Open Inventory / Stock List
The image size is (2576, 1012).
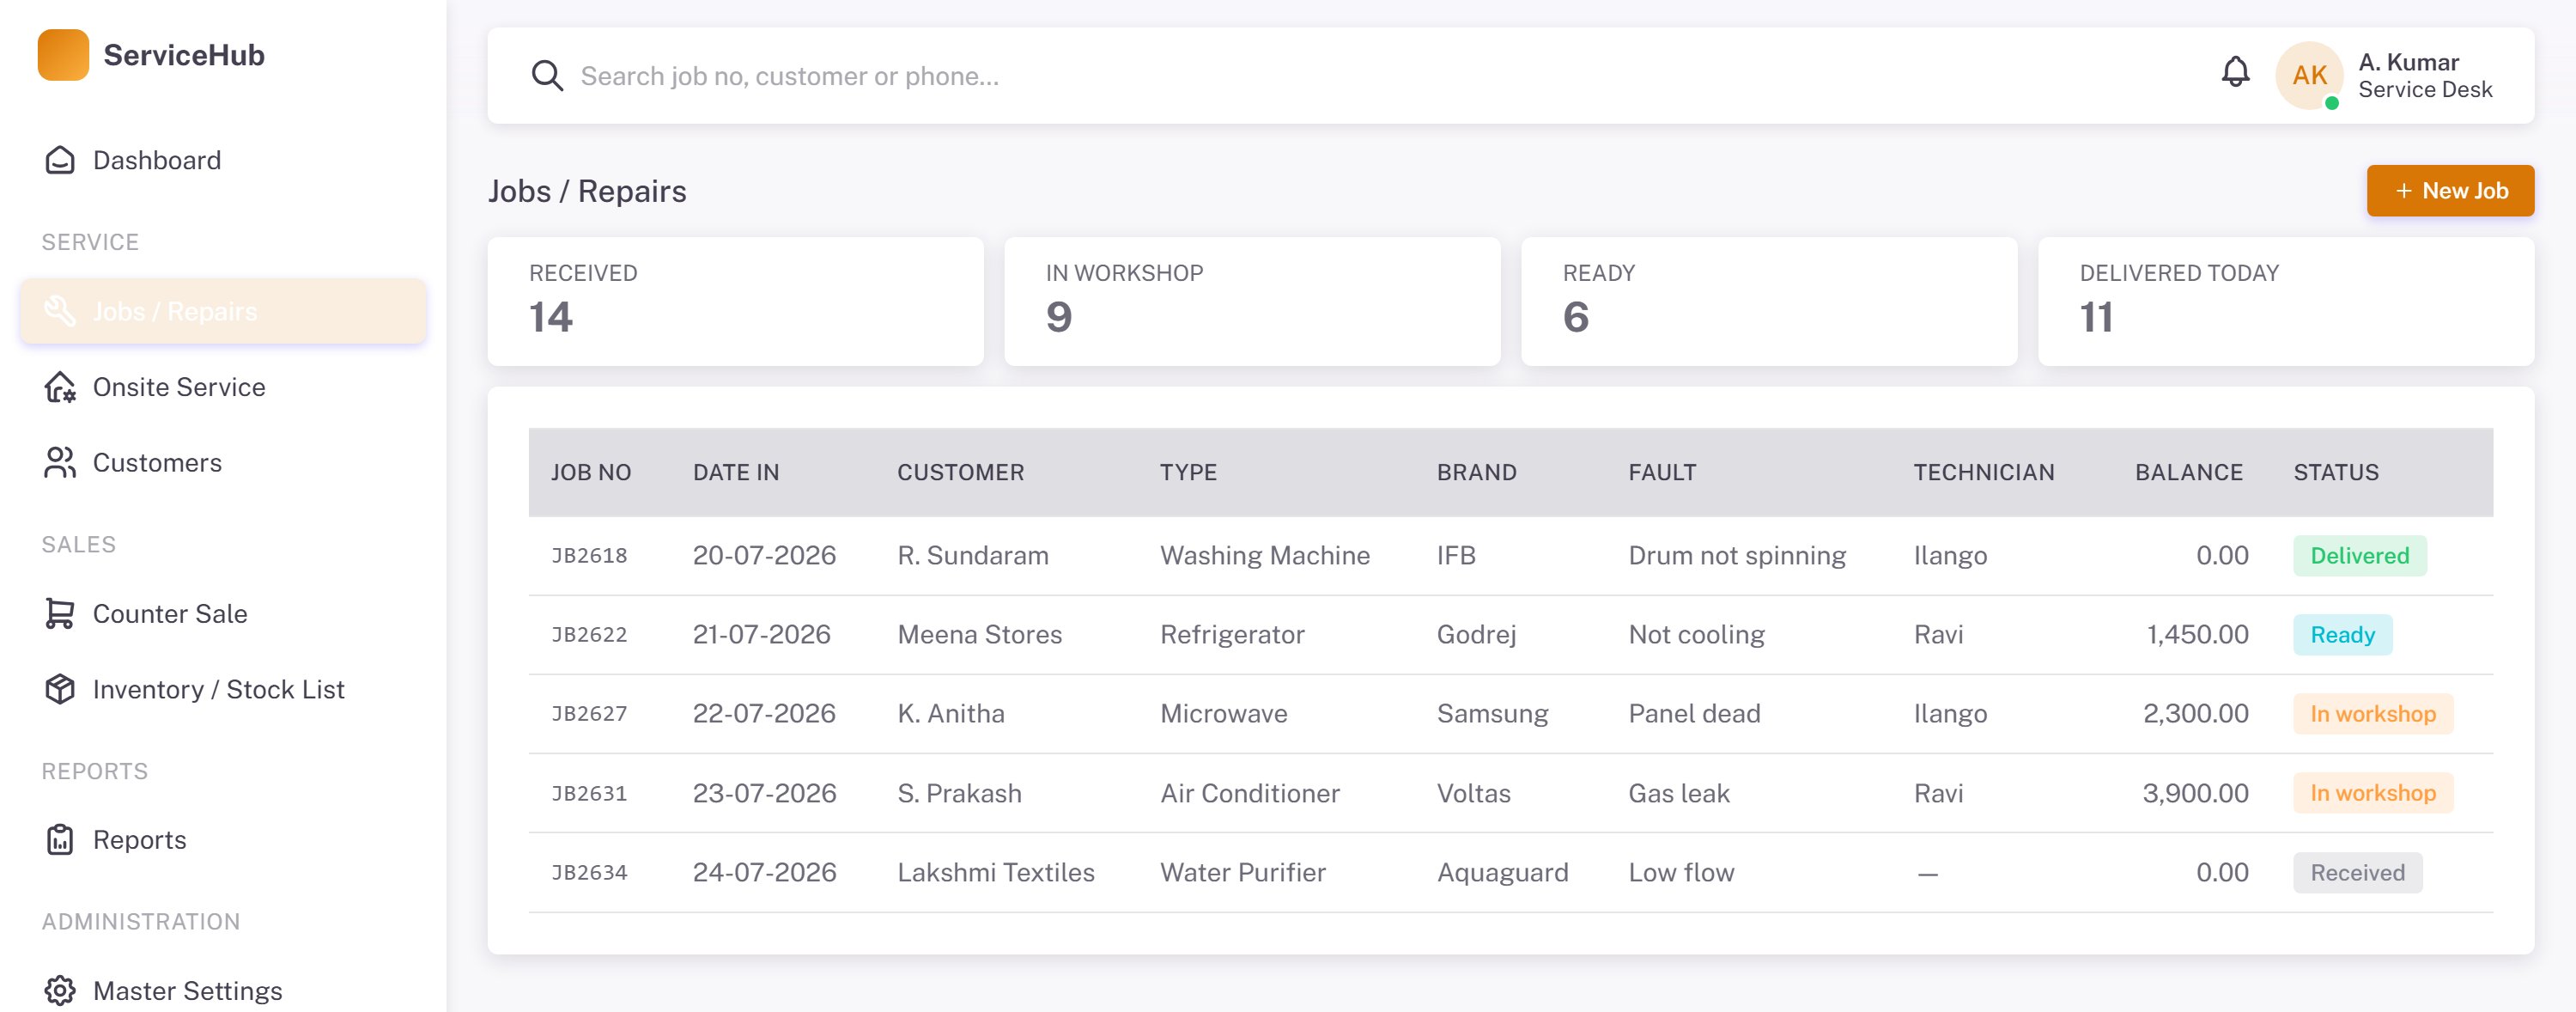(x=223, y=689)
